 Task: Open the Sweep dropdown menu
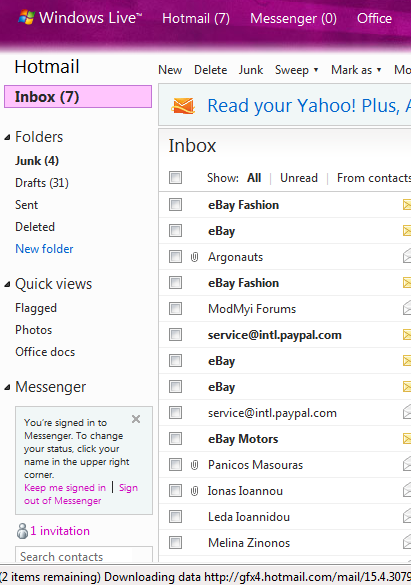tap(297, 70)
